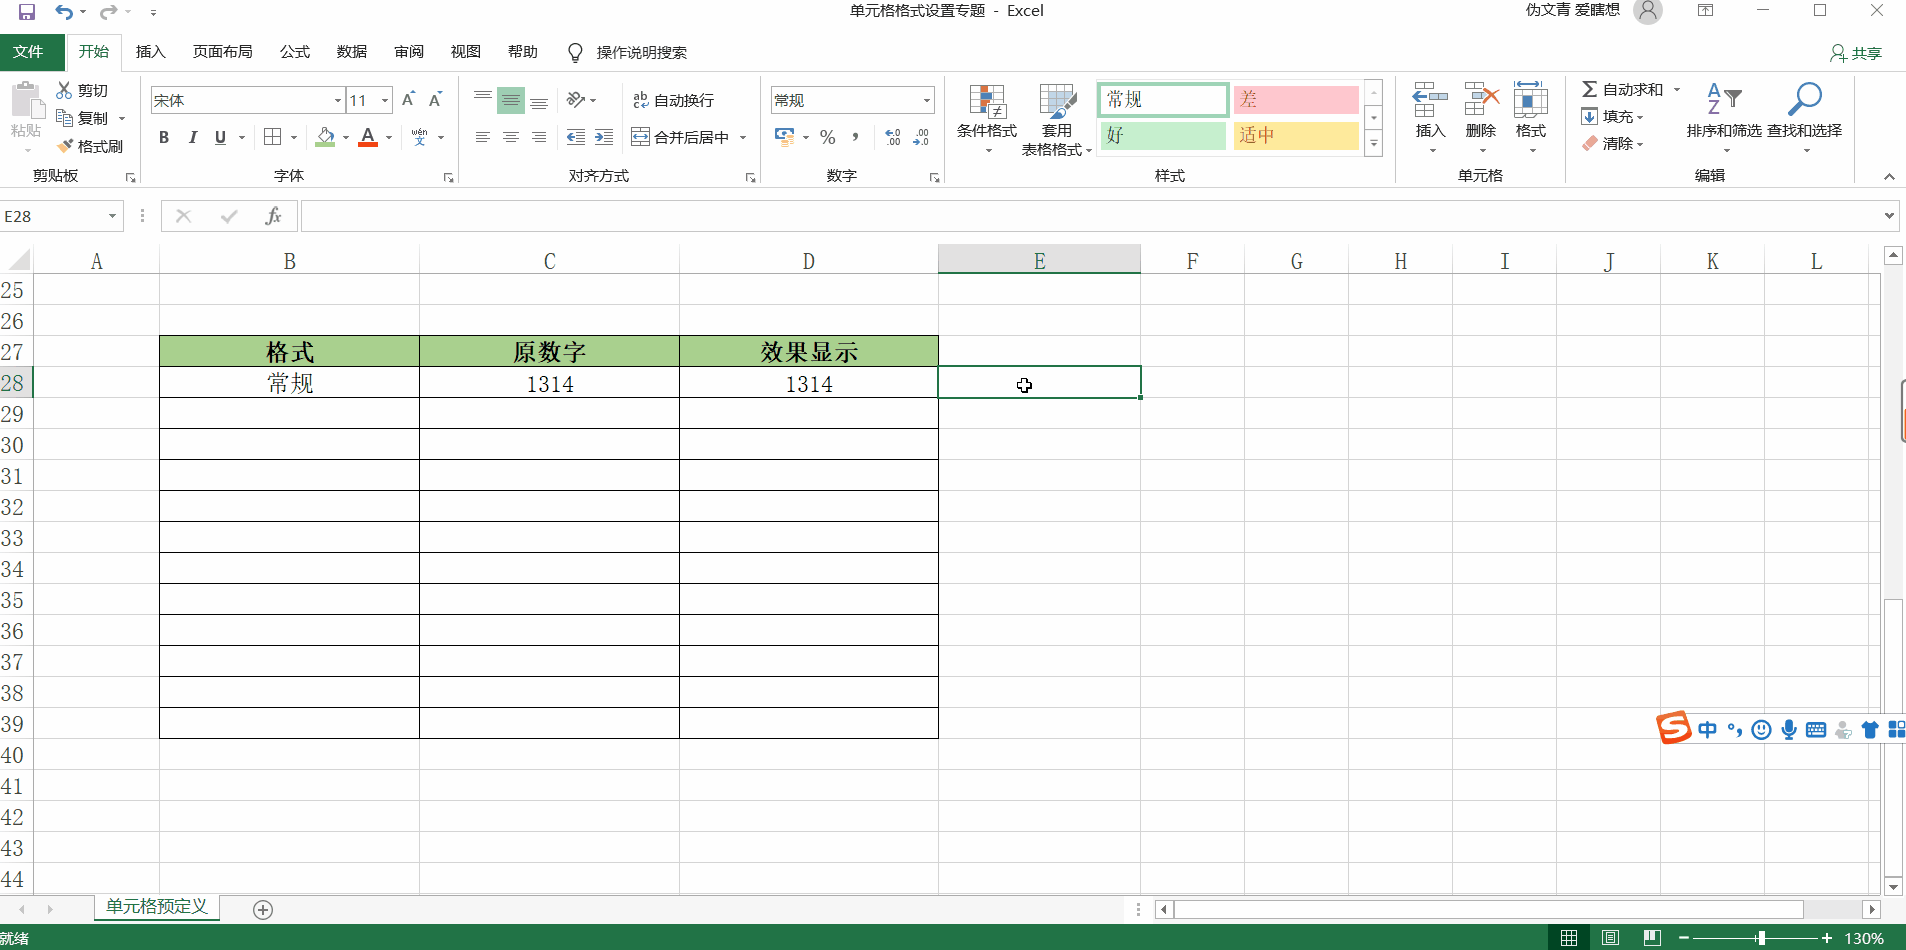Toggle Italic formatting
The height and width of the screenshot is (950, 1906).
[x=192, y=137]
